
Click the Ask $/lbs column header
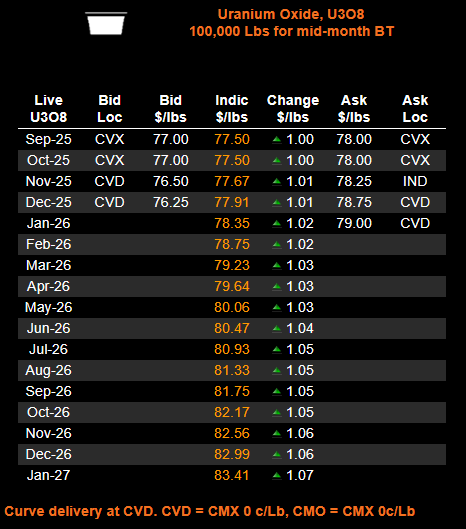(x=354, y=109)
